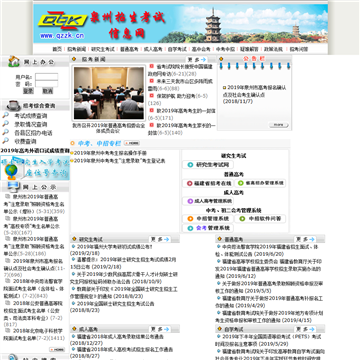The width and height of the screenshot is (360, 360).
Task: Open 自学考试 in the top navigation bar
Action: point(177,49)
